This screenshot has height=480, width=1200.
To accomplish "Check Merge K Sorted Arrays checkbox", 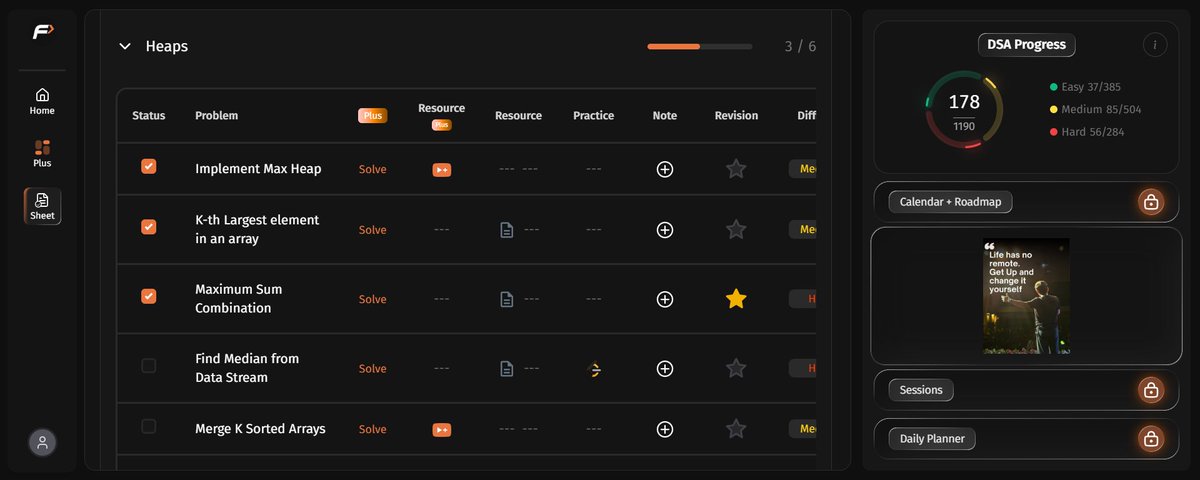I will [149, 426].
